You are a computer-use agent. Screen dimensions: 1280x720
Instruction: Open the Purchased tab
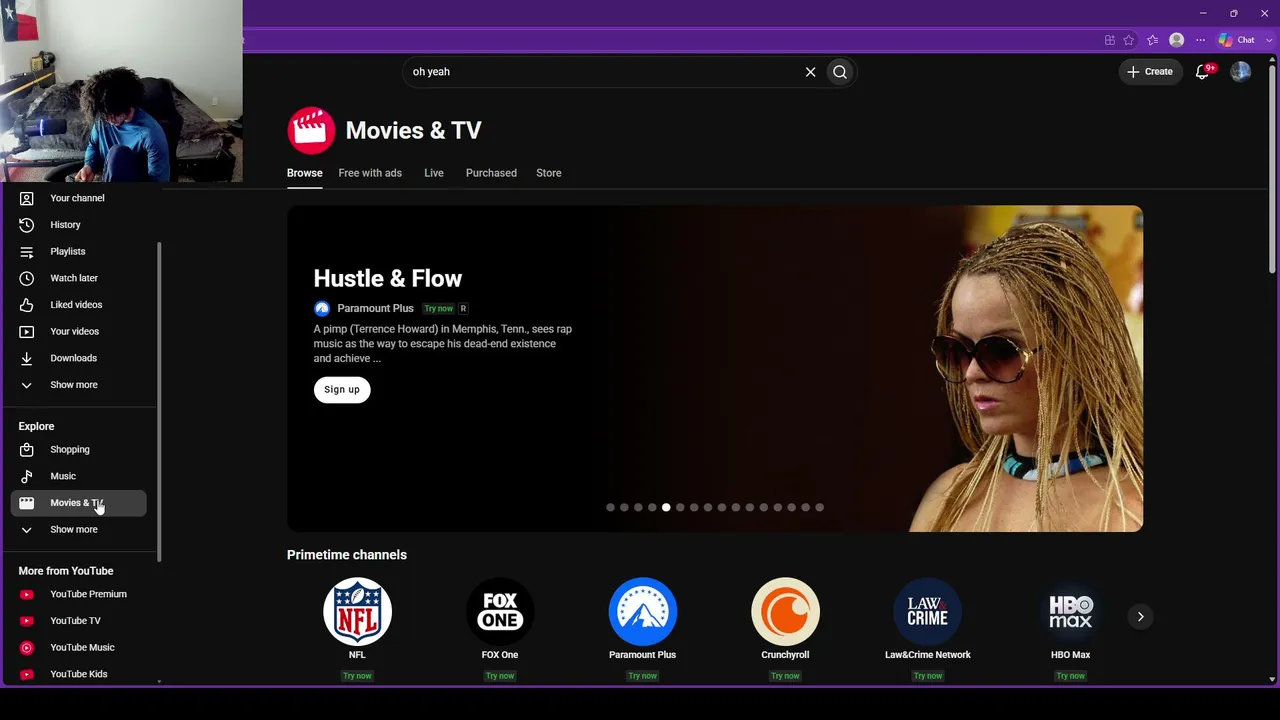pos(491,173)
